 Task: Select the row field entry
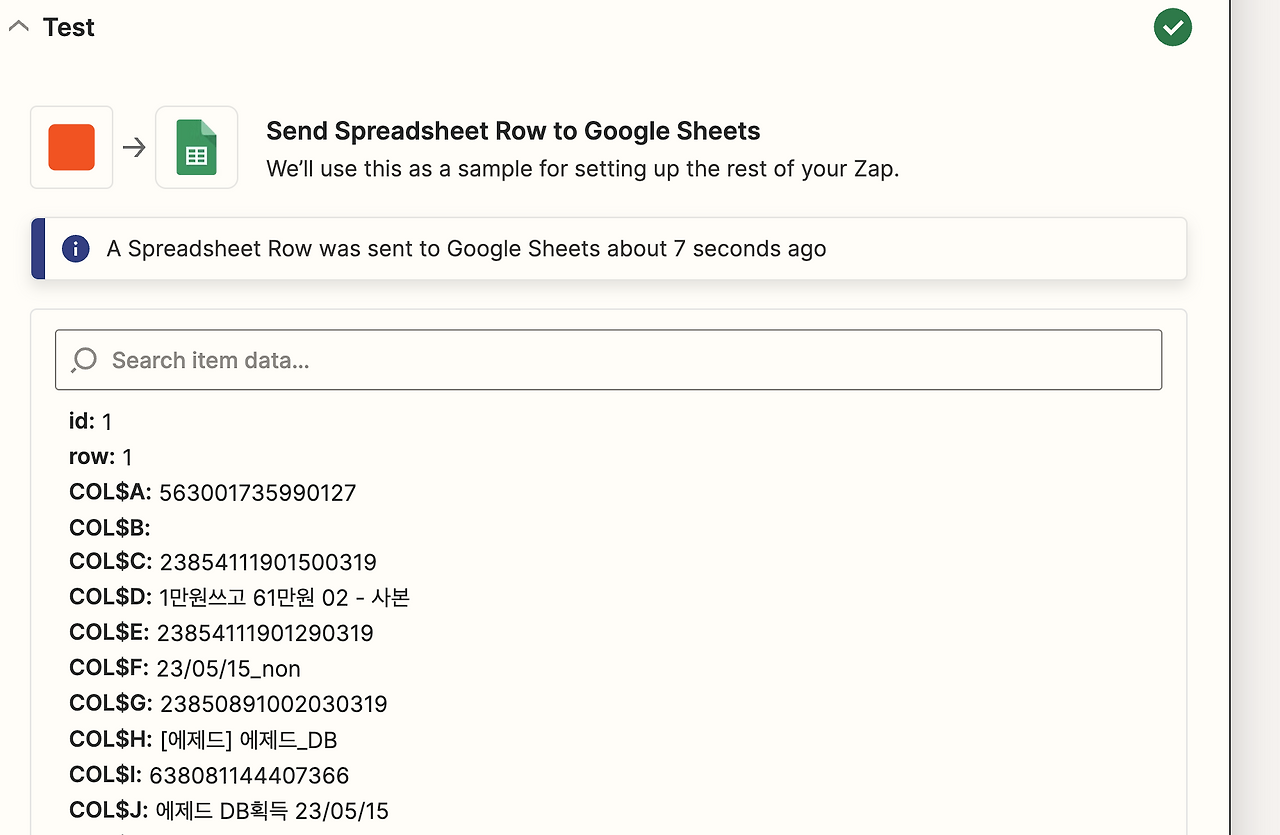point(101,457)
